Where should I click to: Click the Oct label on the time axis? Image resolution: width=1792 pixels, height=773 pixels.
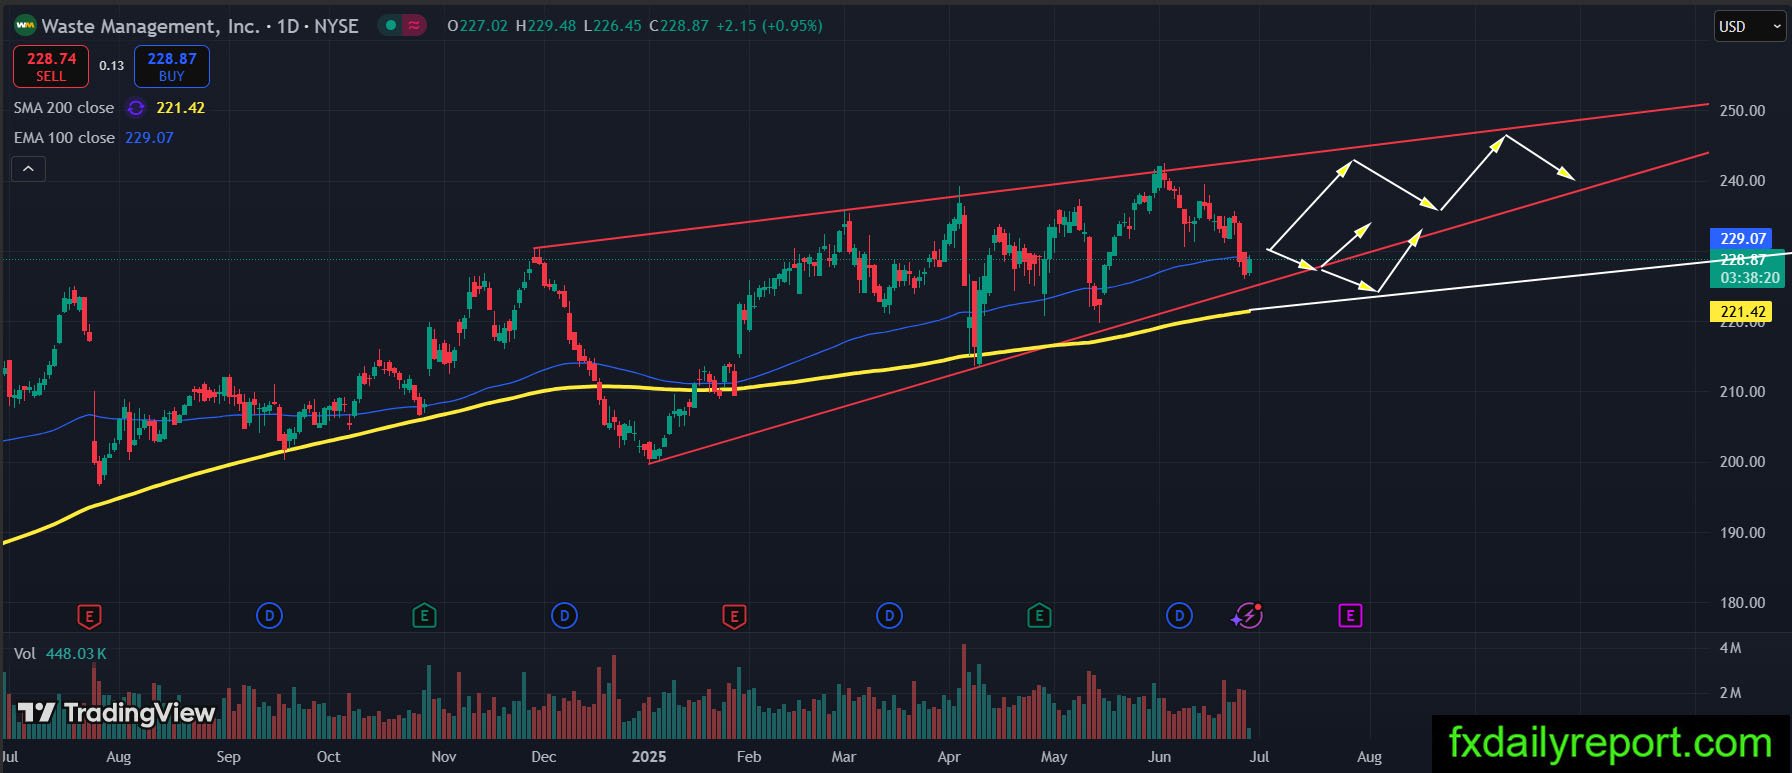coord(328,757)
